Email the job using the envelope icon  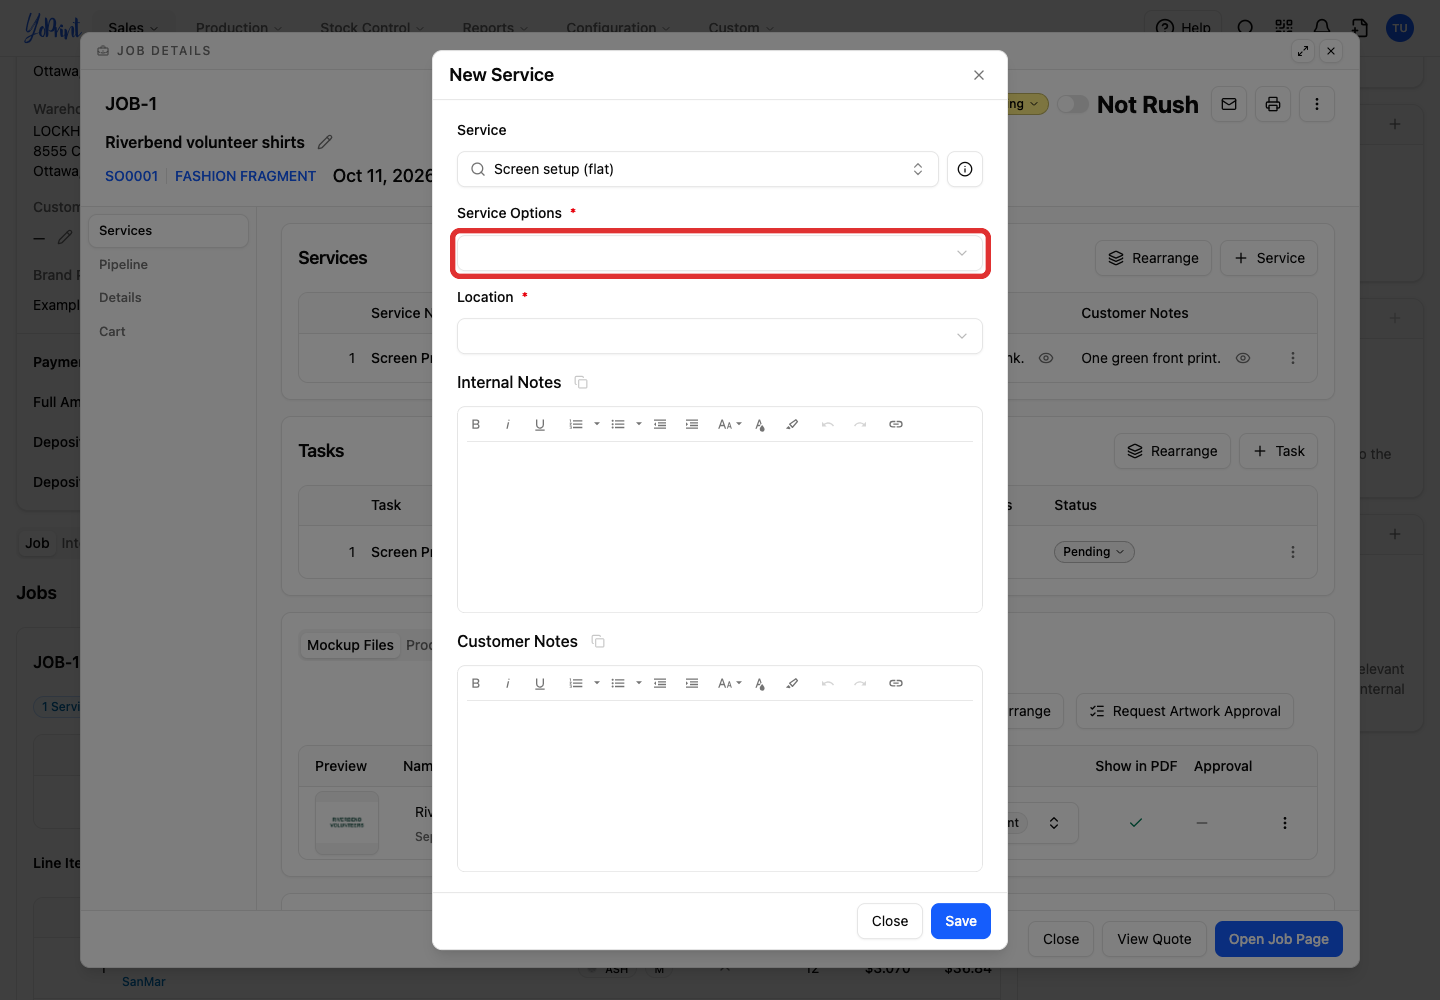pos(1229,104)
